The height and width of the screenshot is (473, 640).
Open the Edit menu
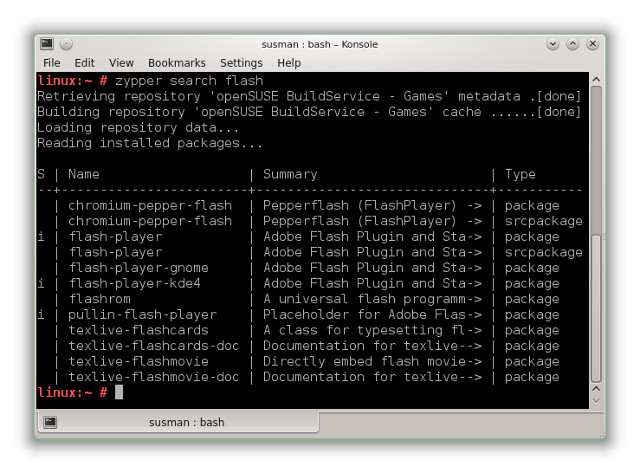tap(84, 63)
